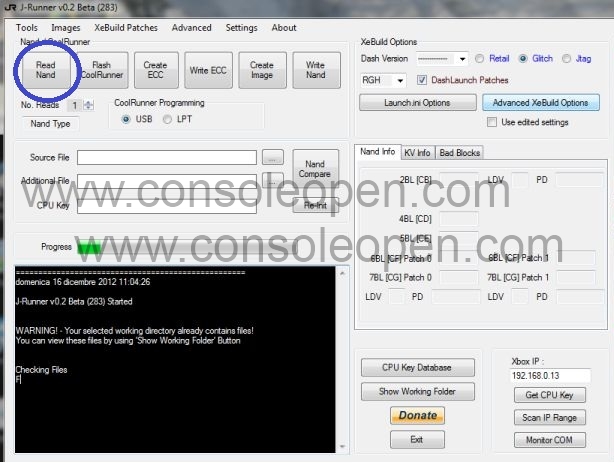Open the CPU Key Database
Image resolution: width=614 pixels, height=463 pixels.
417,368
